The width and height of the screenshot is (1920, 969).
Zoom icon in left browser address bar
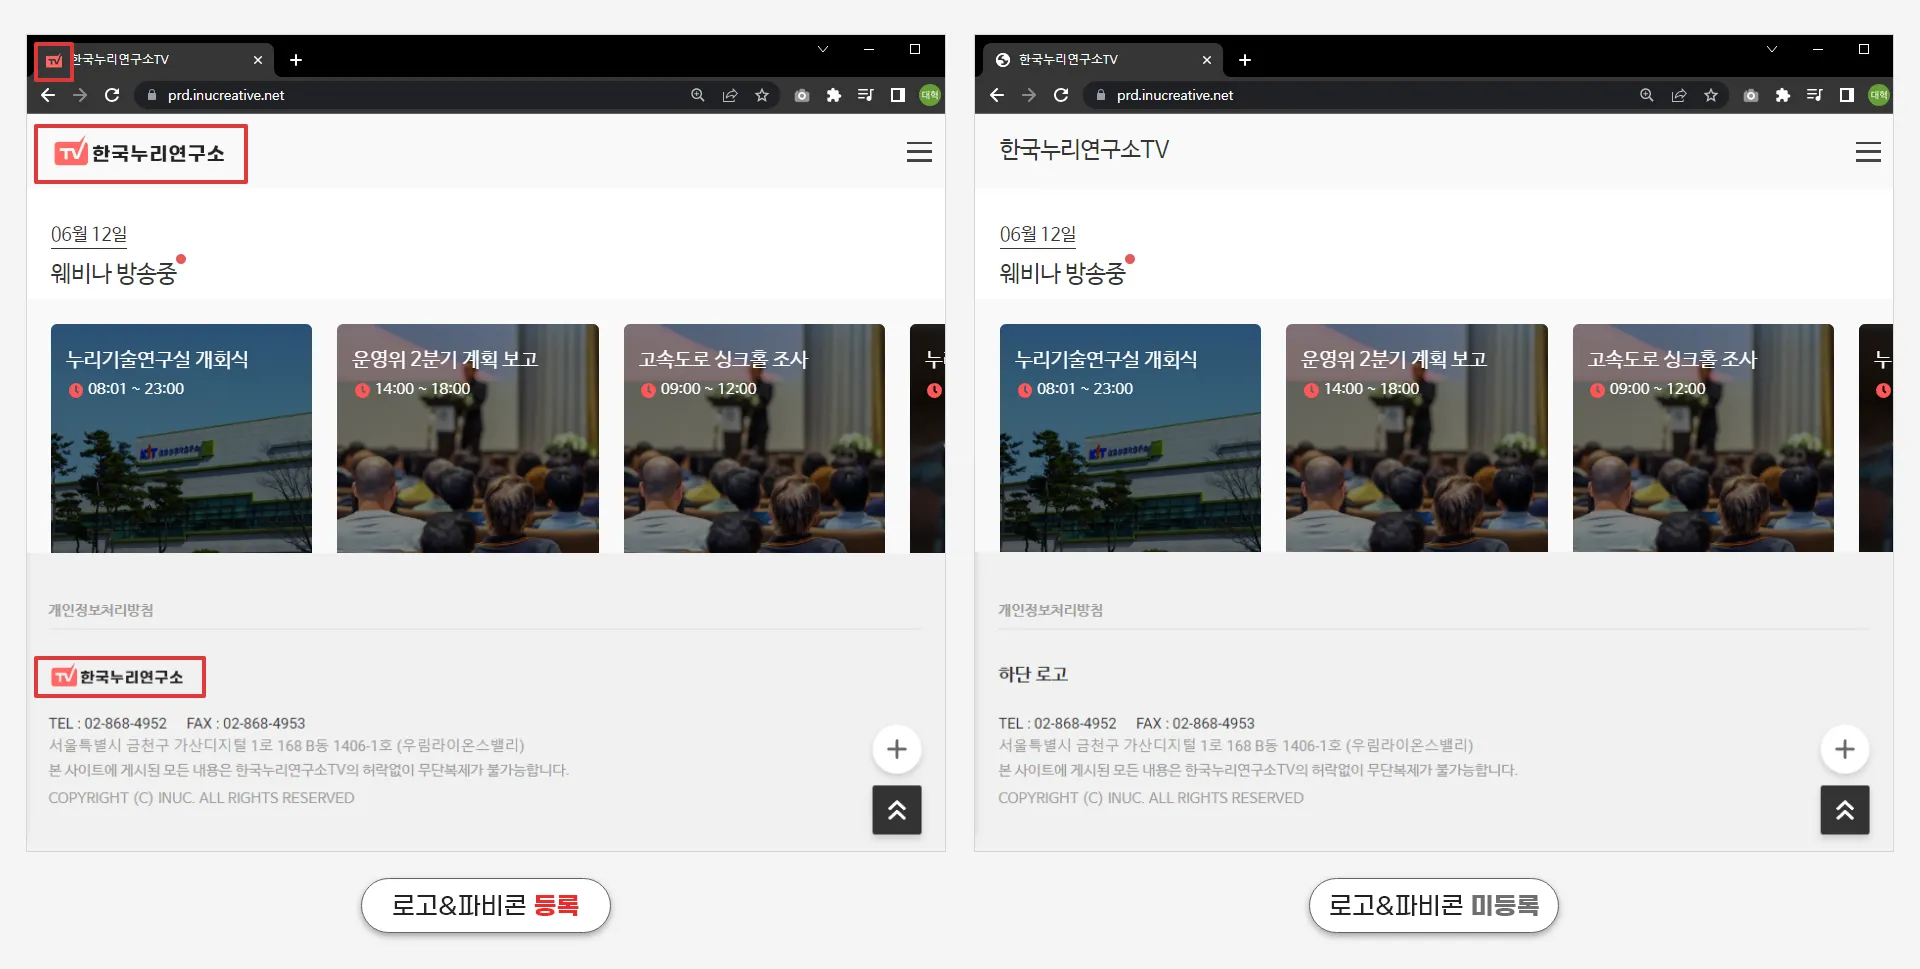(x=698, y=95)
